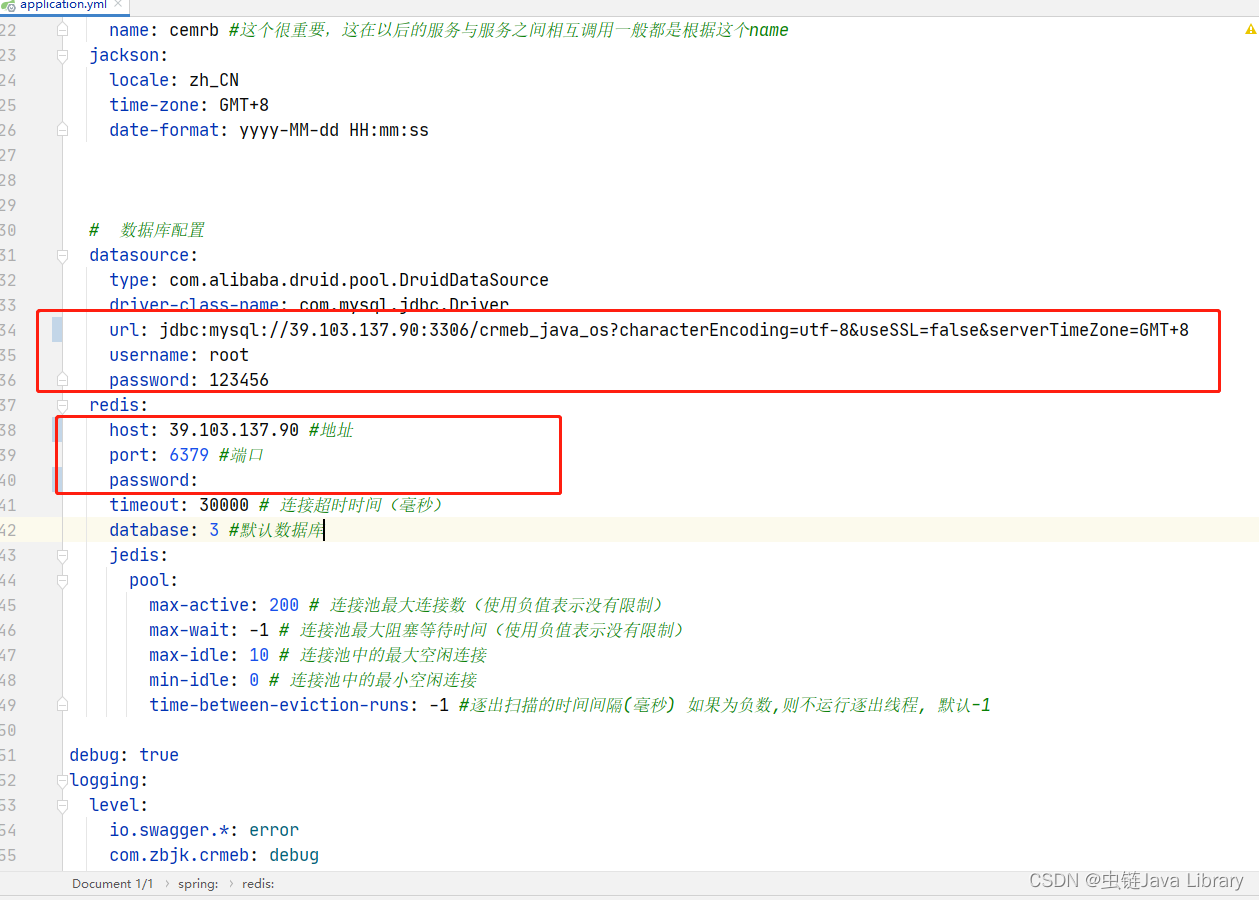Image resolution: width=1259 pixels, height=900 pixels.
Task: Click fold end marker at time-between-eviction-runs line
Action: coord(62,705)
